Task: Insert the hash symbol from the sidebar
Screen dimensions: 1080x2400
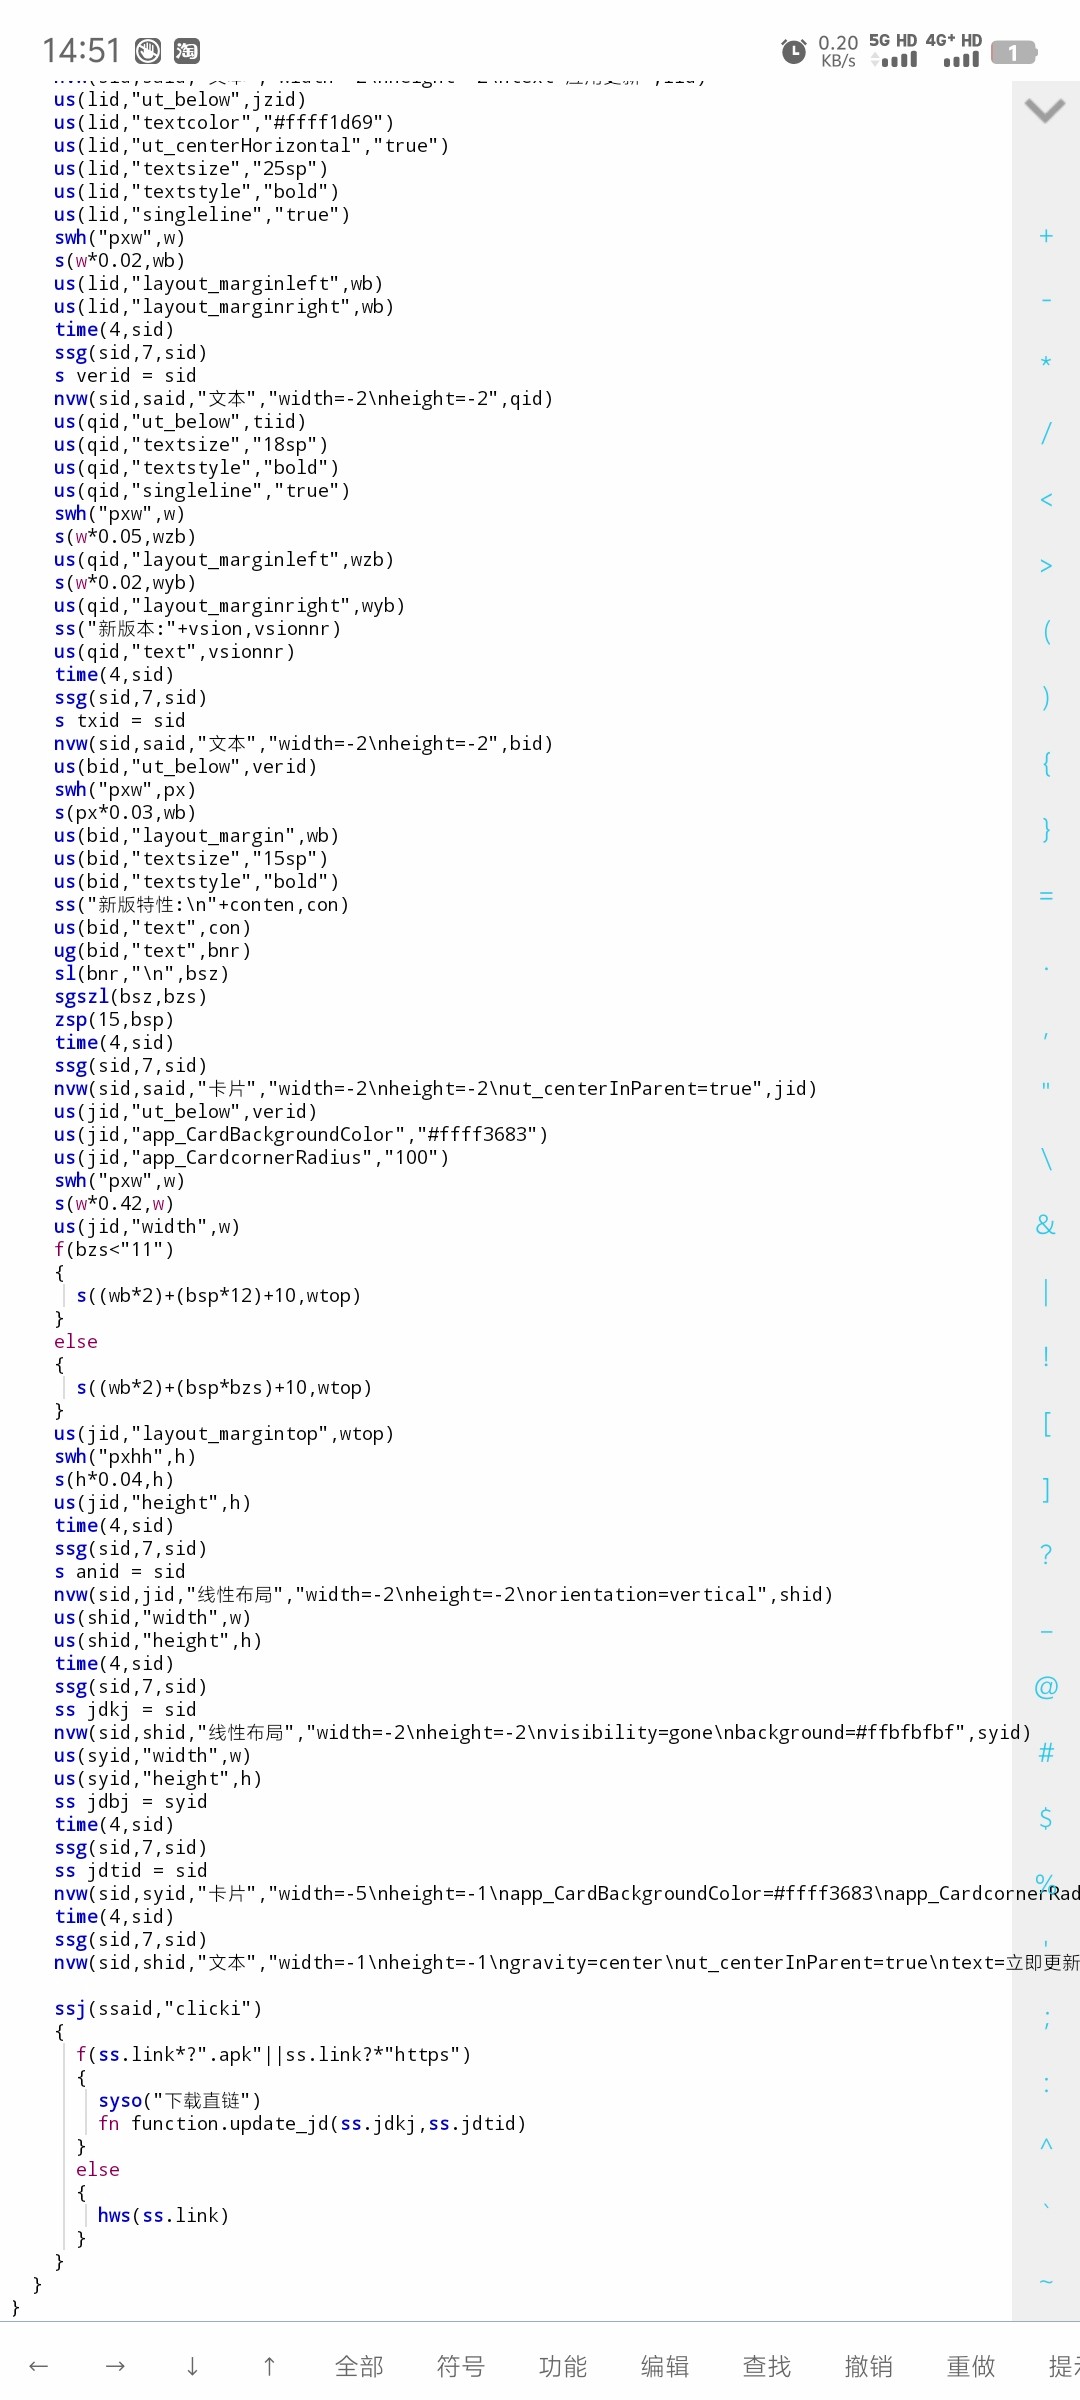Action: [1046, 1753]
